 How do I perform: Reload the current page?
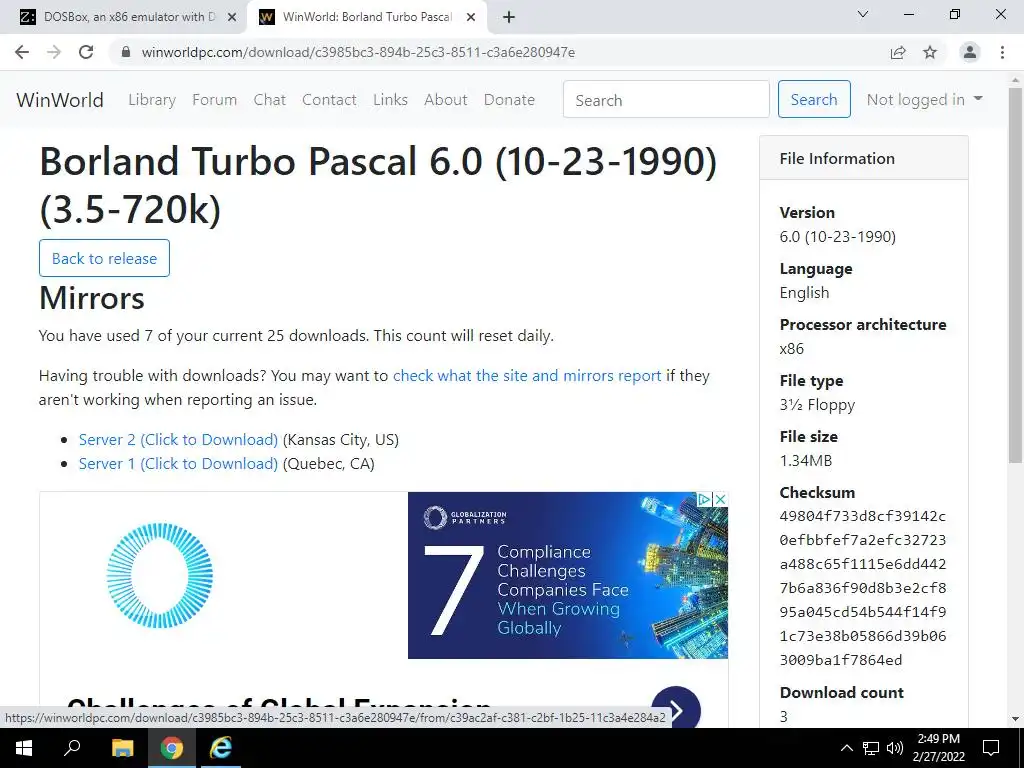point(86,52)
